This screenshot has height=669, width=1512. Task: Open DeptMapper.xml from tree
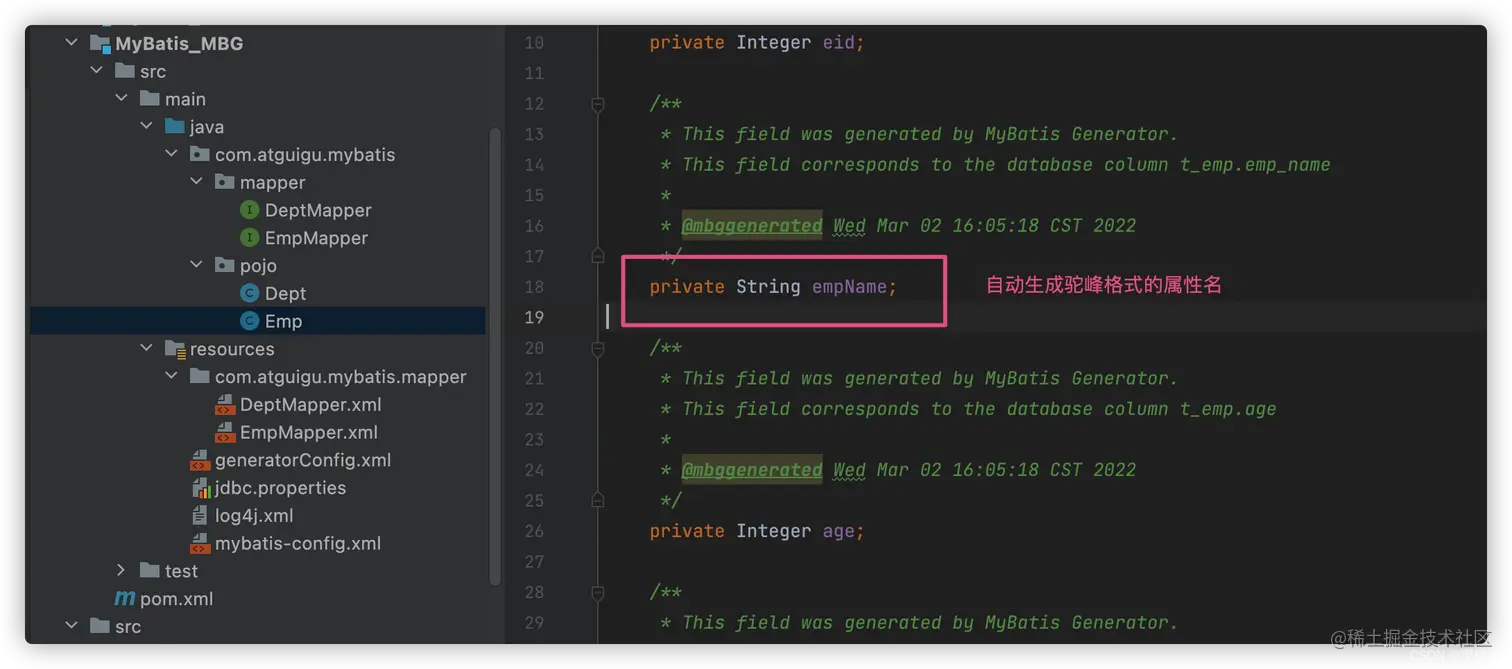[310, 405]
